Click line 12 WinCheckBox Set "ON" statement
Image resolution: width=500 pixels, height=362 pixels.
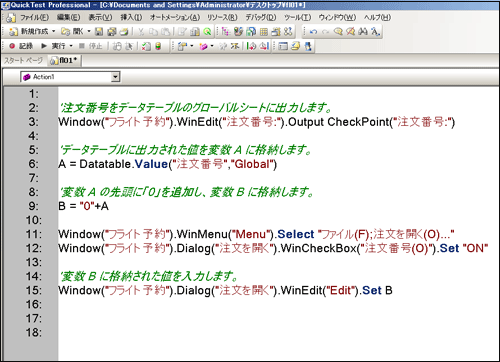273,248
